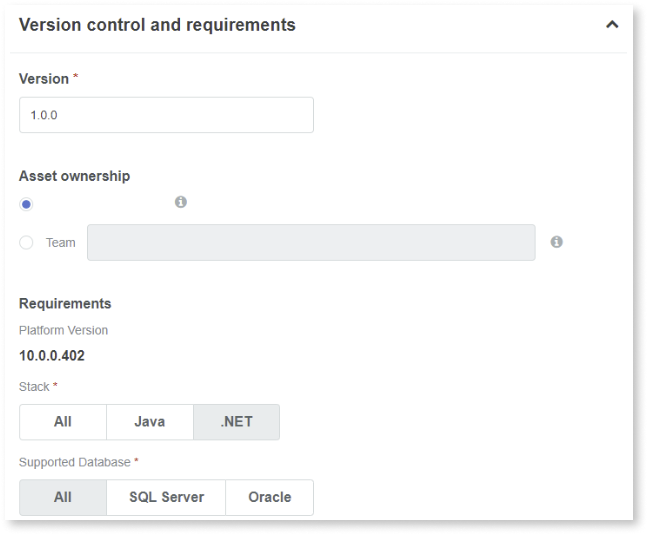Choose All under Supported Database
The image size is (648, 535).
point(63,497)
